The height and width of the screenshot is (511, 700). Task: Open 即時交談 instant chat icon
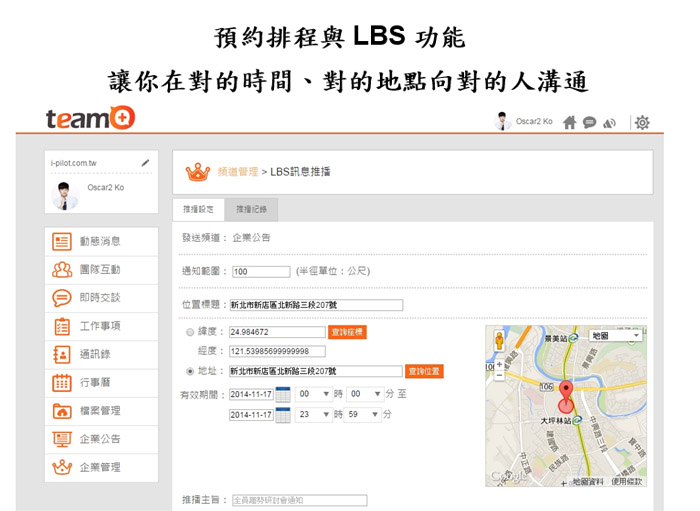pos(62,298)
